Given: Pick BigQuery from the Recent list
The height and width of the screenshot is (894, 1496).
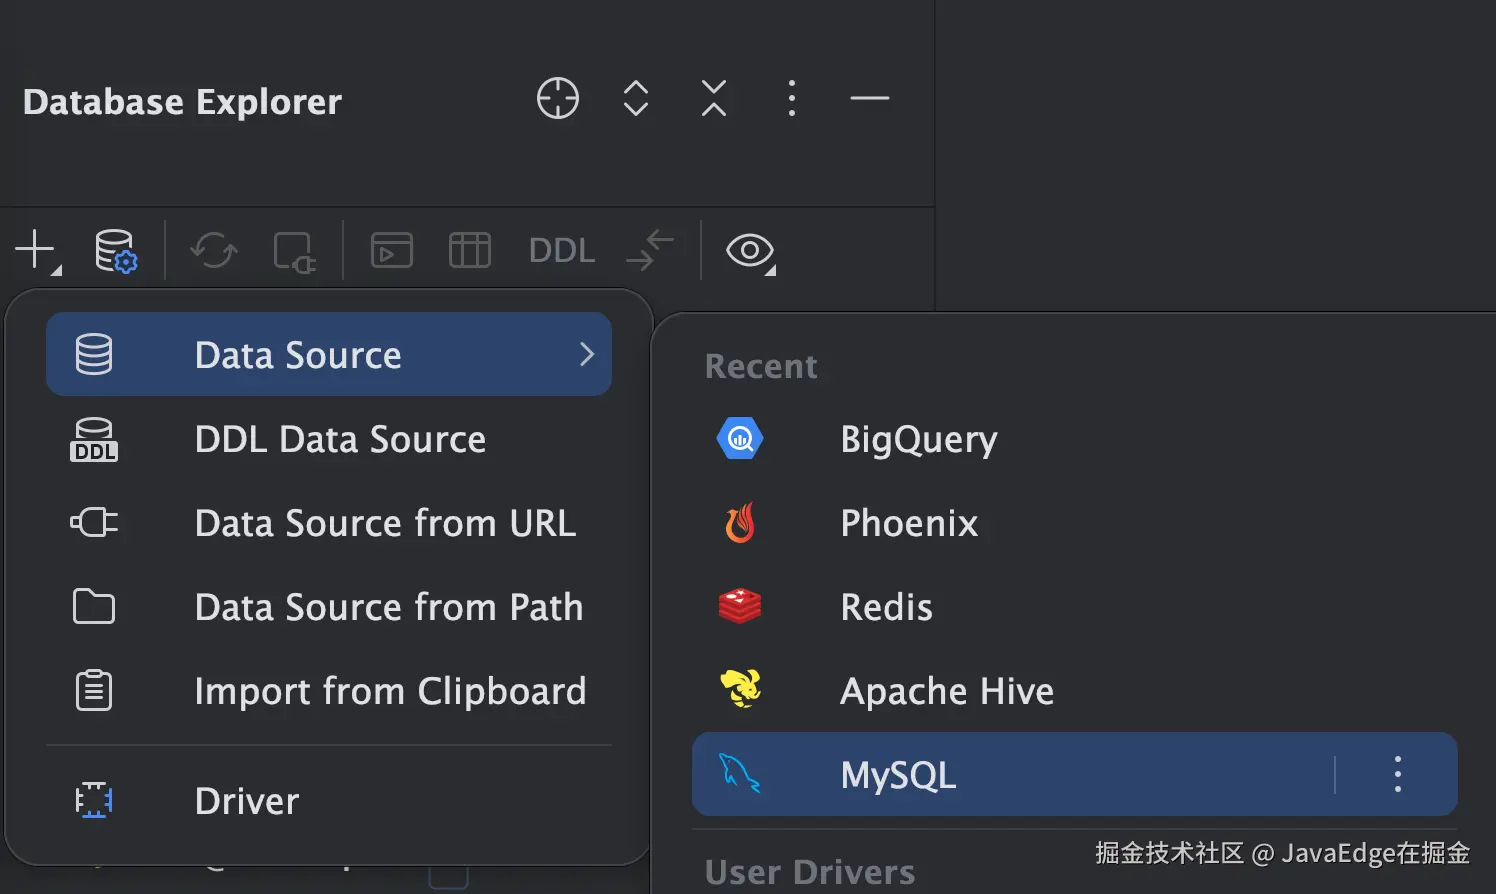Looking at the screenshot, I should 918,439.
